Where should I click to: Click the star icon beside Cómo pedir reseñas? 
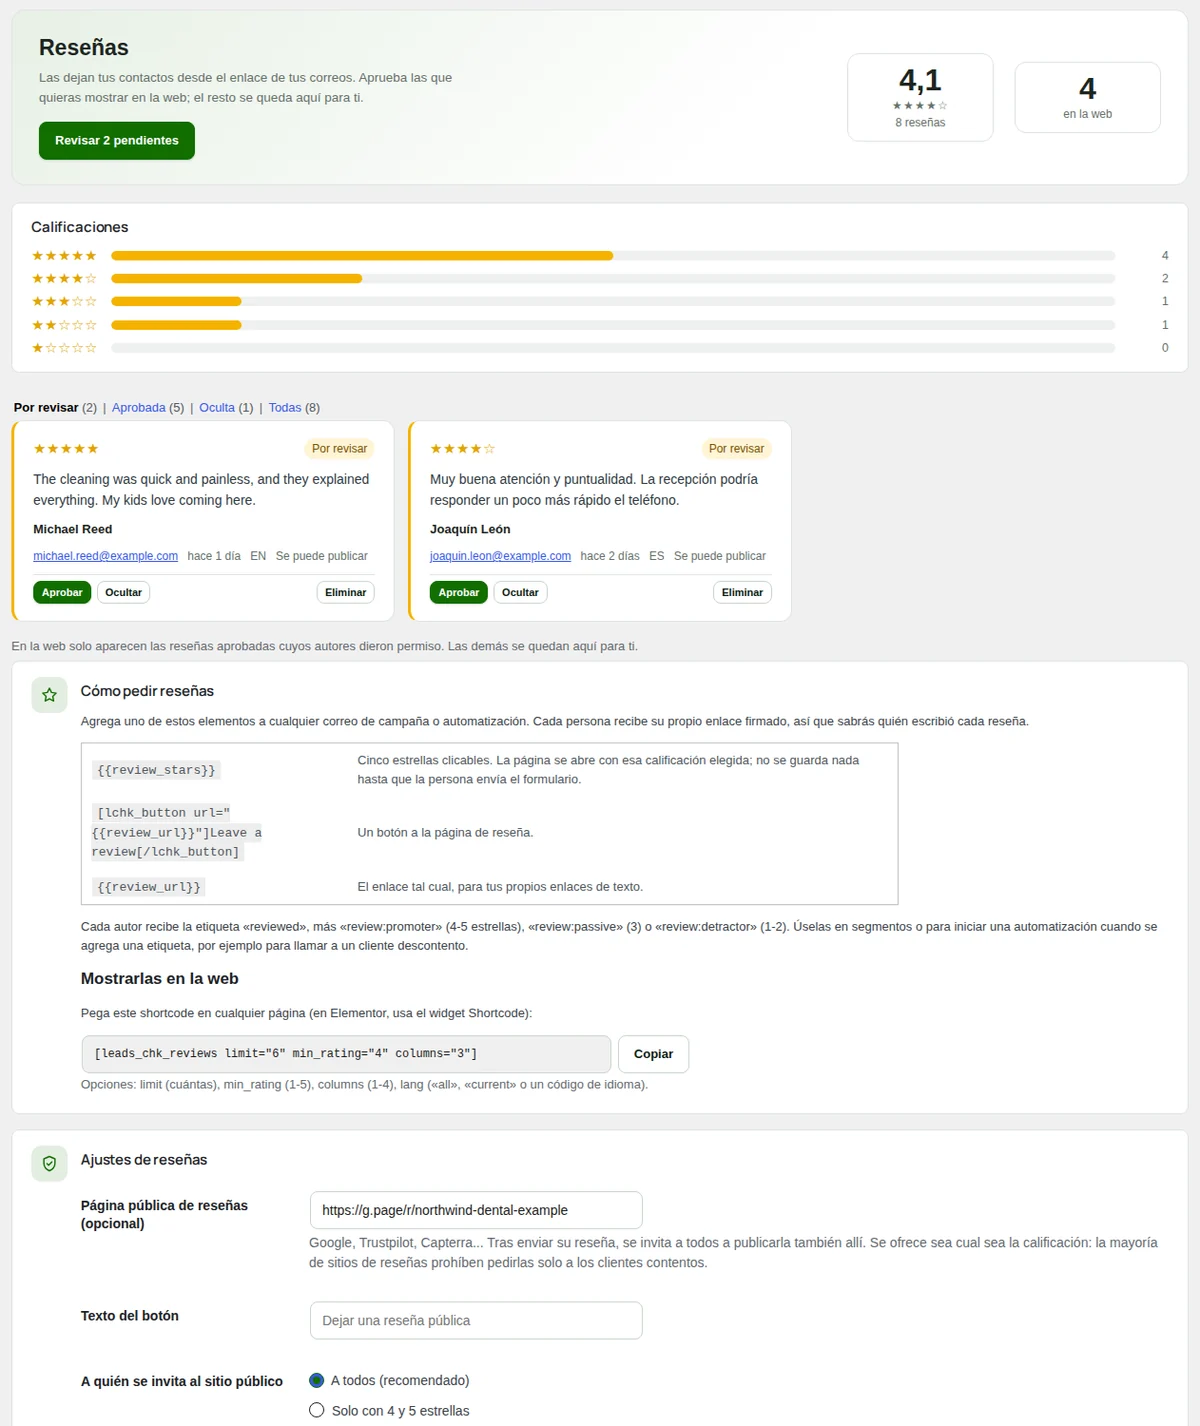coord(49,695)
